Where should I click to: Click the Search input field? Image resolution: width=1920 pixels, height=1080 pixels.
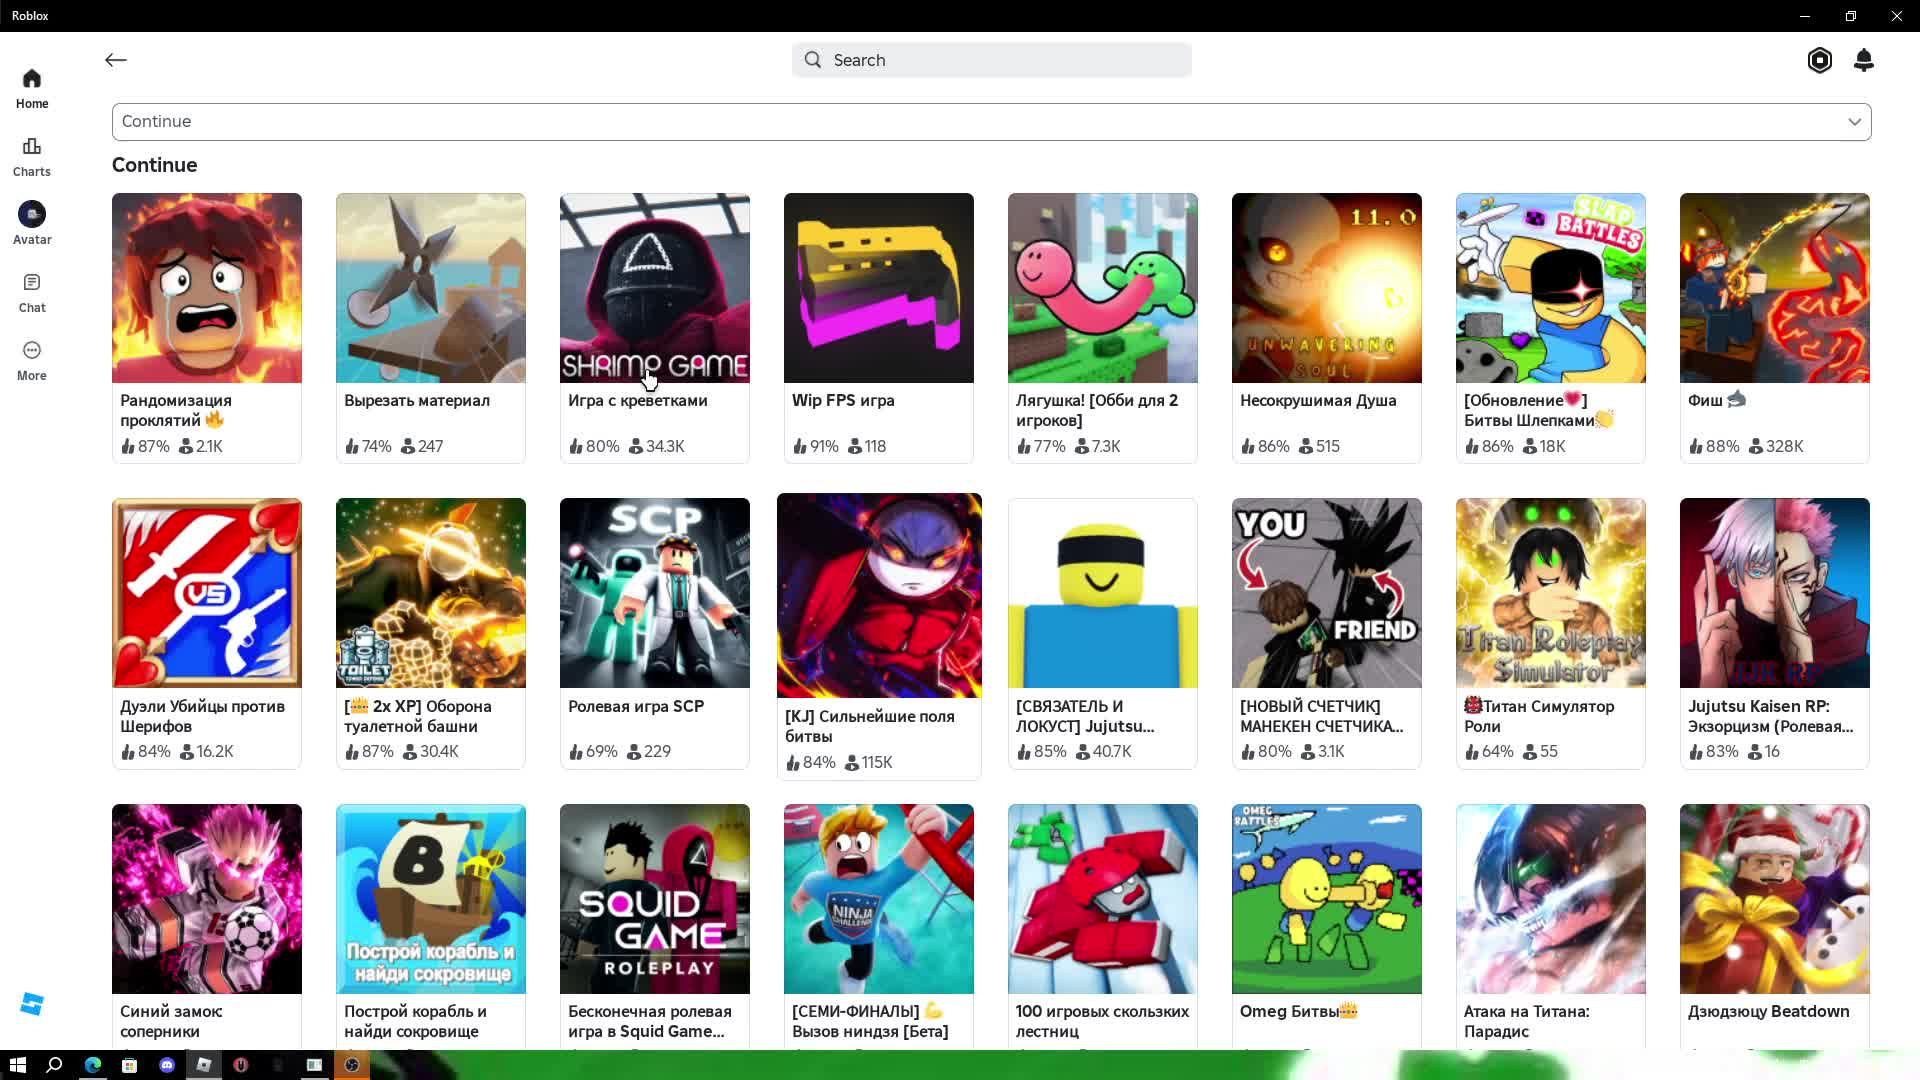(x=1000, y=60)
